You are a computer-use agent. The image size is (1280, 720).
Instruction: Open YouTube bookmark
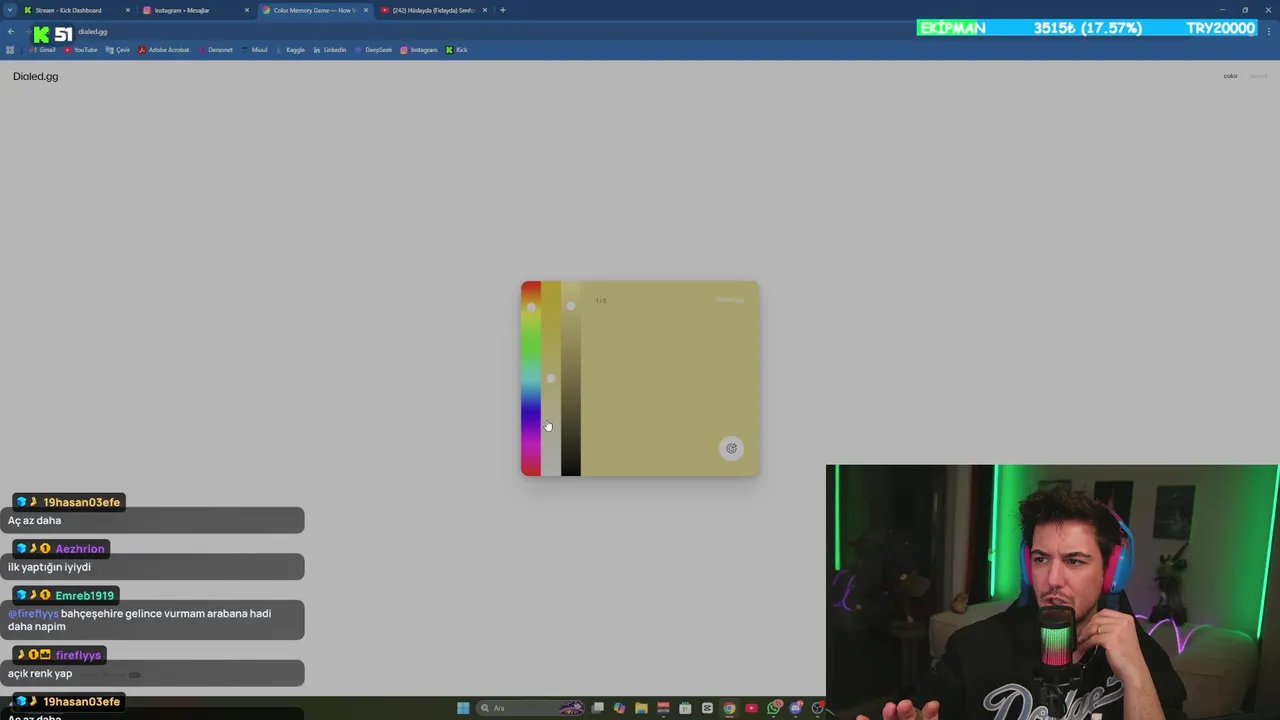click(81, 49)
